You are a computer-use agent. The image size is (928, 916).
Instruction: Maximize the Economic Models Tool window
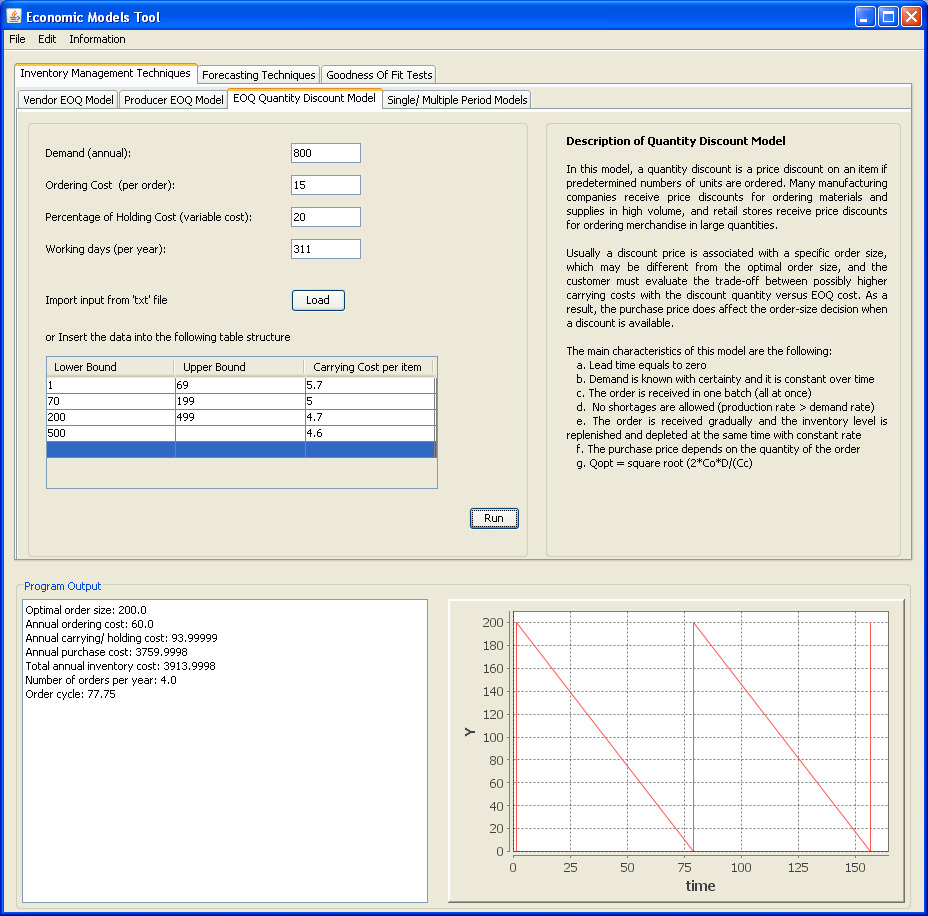point(888,17)
